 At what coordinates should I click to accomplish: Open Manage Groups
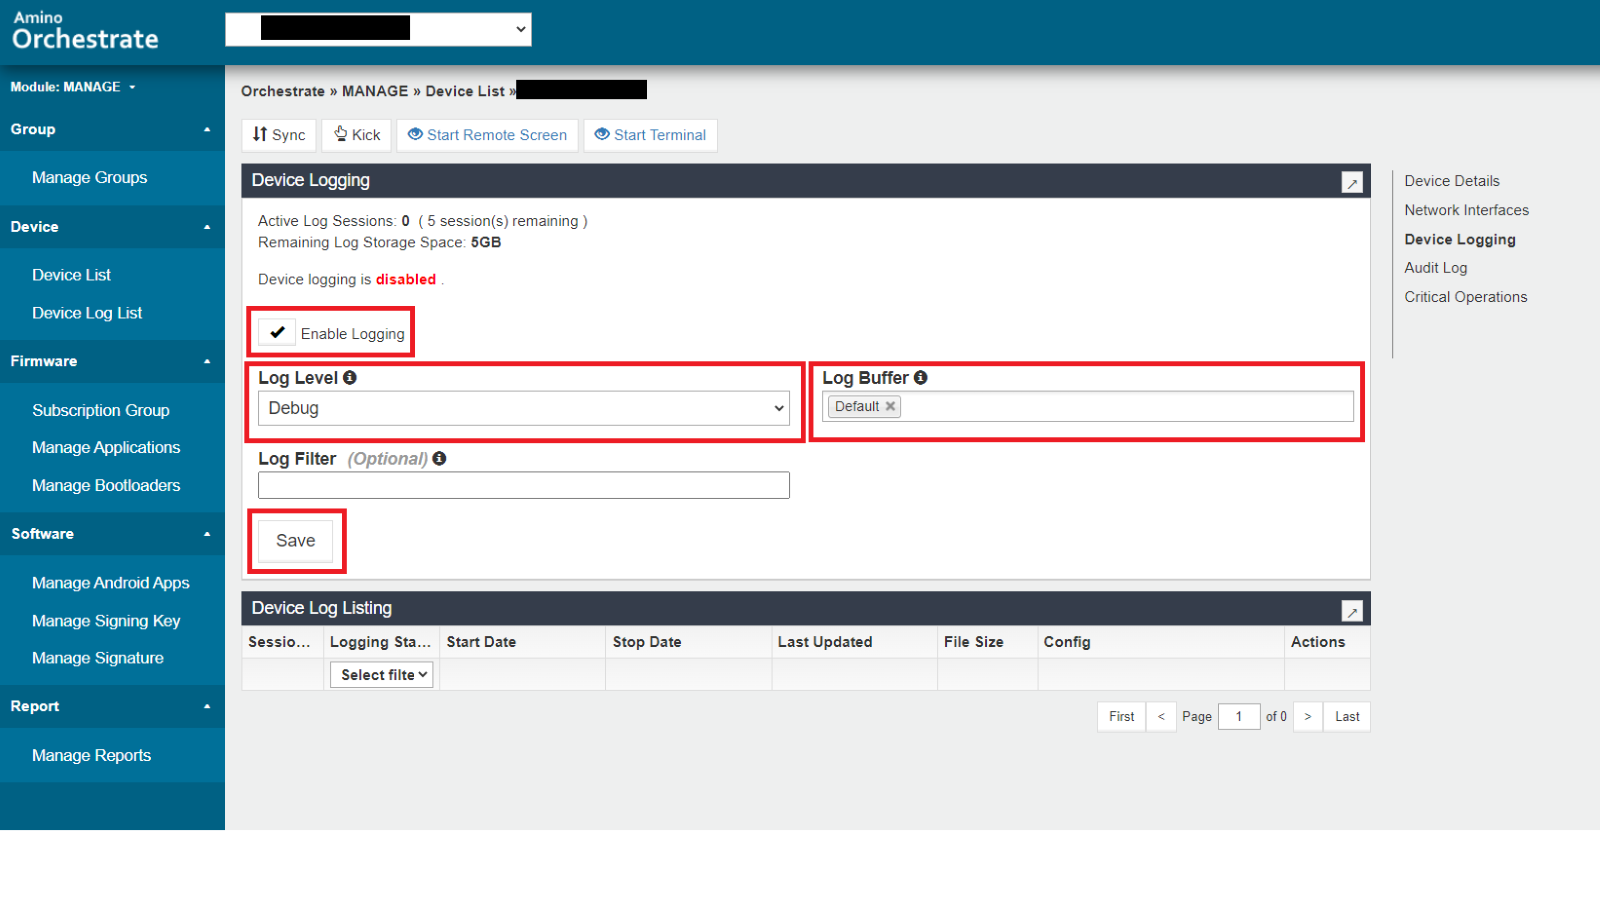click(x=89, y=177)
